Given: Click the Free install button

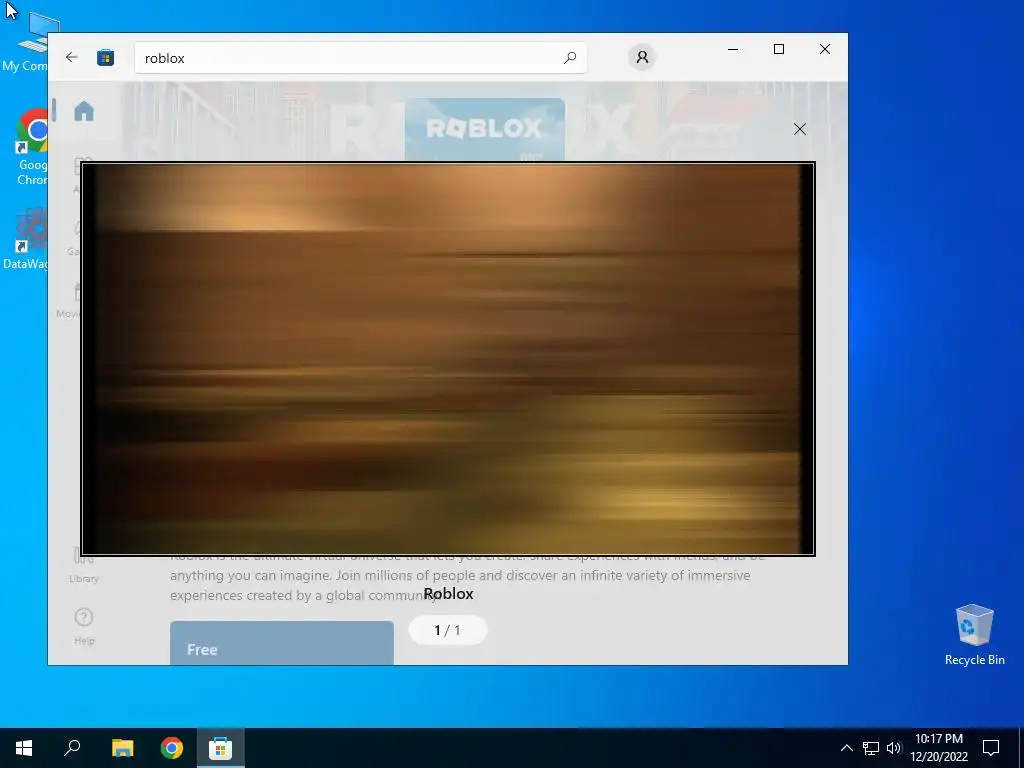Looking at the screenshot, I should click(281, 643).
